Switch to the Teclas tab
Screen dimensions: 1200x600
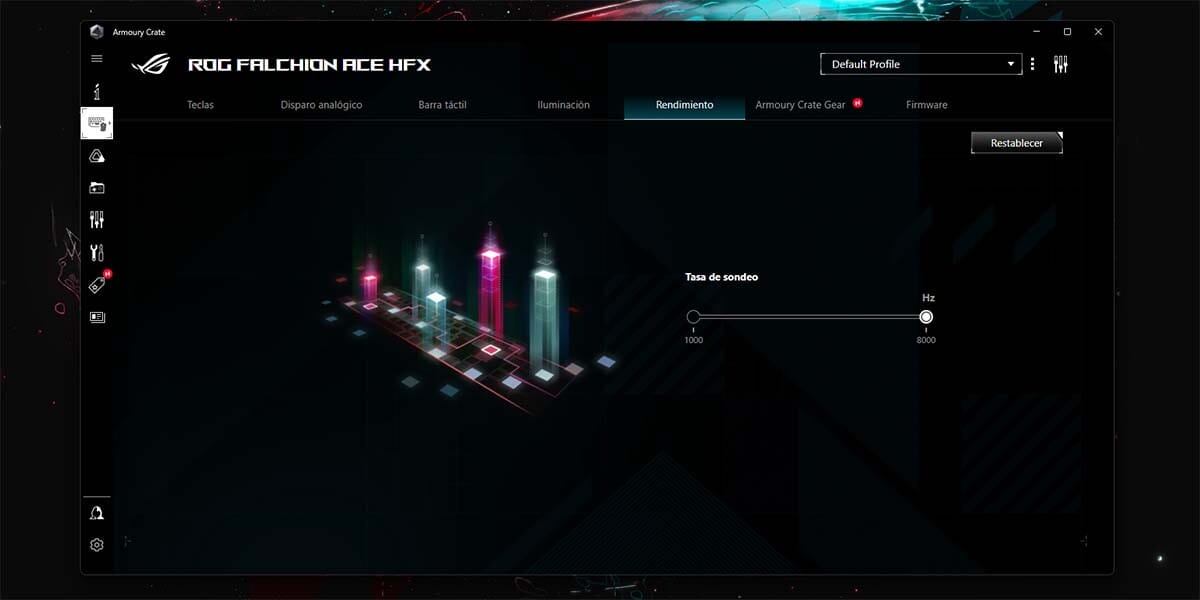pos(200,105)
